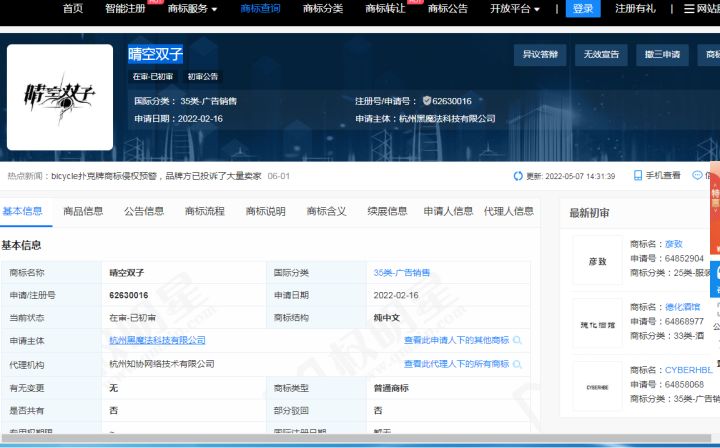This screenshot has width=720, height=448.
Task: Switch to the 商品信息 tab
Action: point(83,211)
